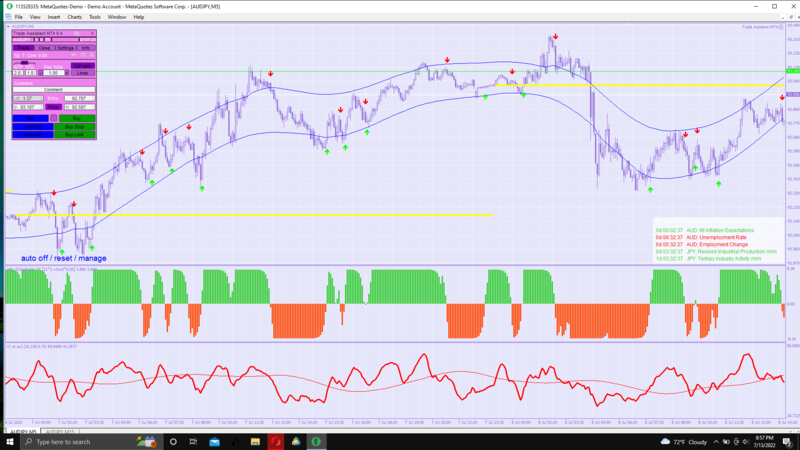
Task: Open Task View from the taskbar
Action: [x=193, y=441]
